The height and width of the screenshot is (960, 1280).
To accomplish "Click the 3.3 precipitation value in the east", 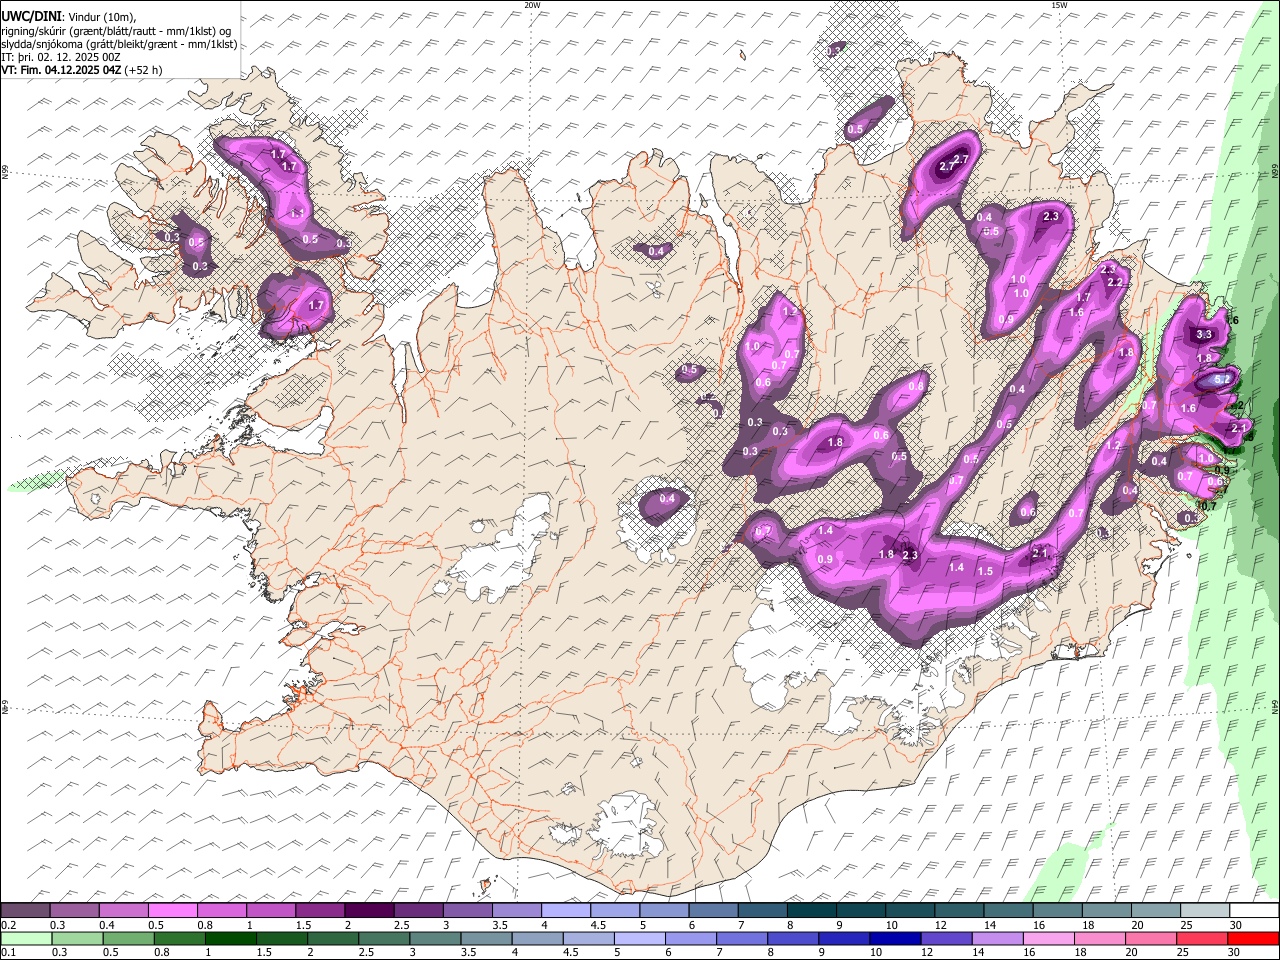I will pos(1204,335).
